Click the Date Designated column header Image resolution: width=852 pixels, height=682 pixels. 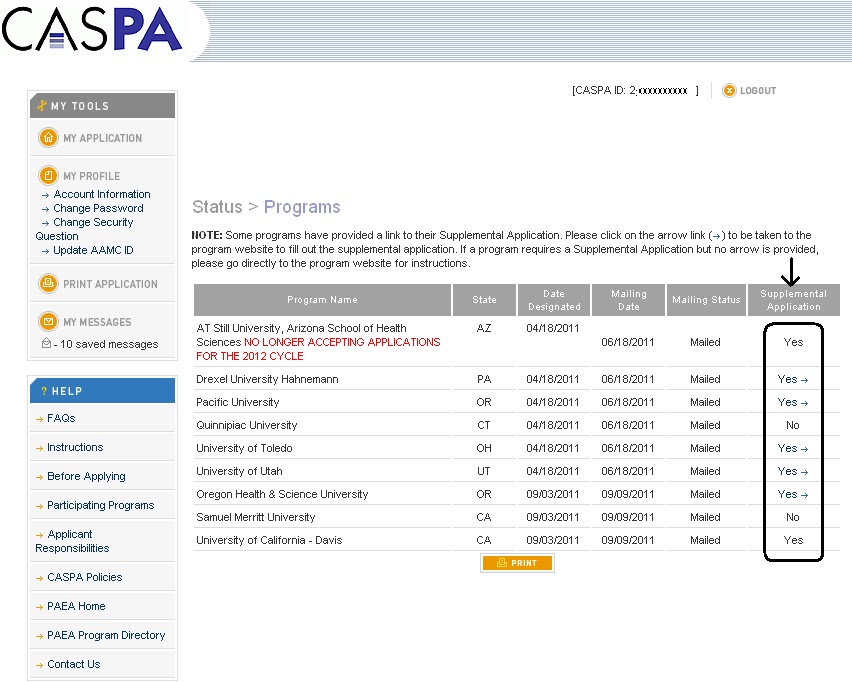(554, 299)
